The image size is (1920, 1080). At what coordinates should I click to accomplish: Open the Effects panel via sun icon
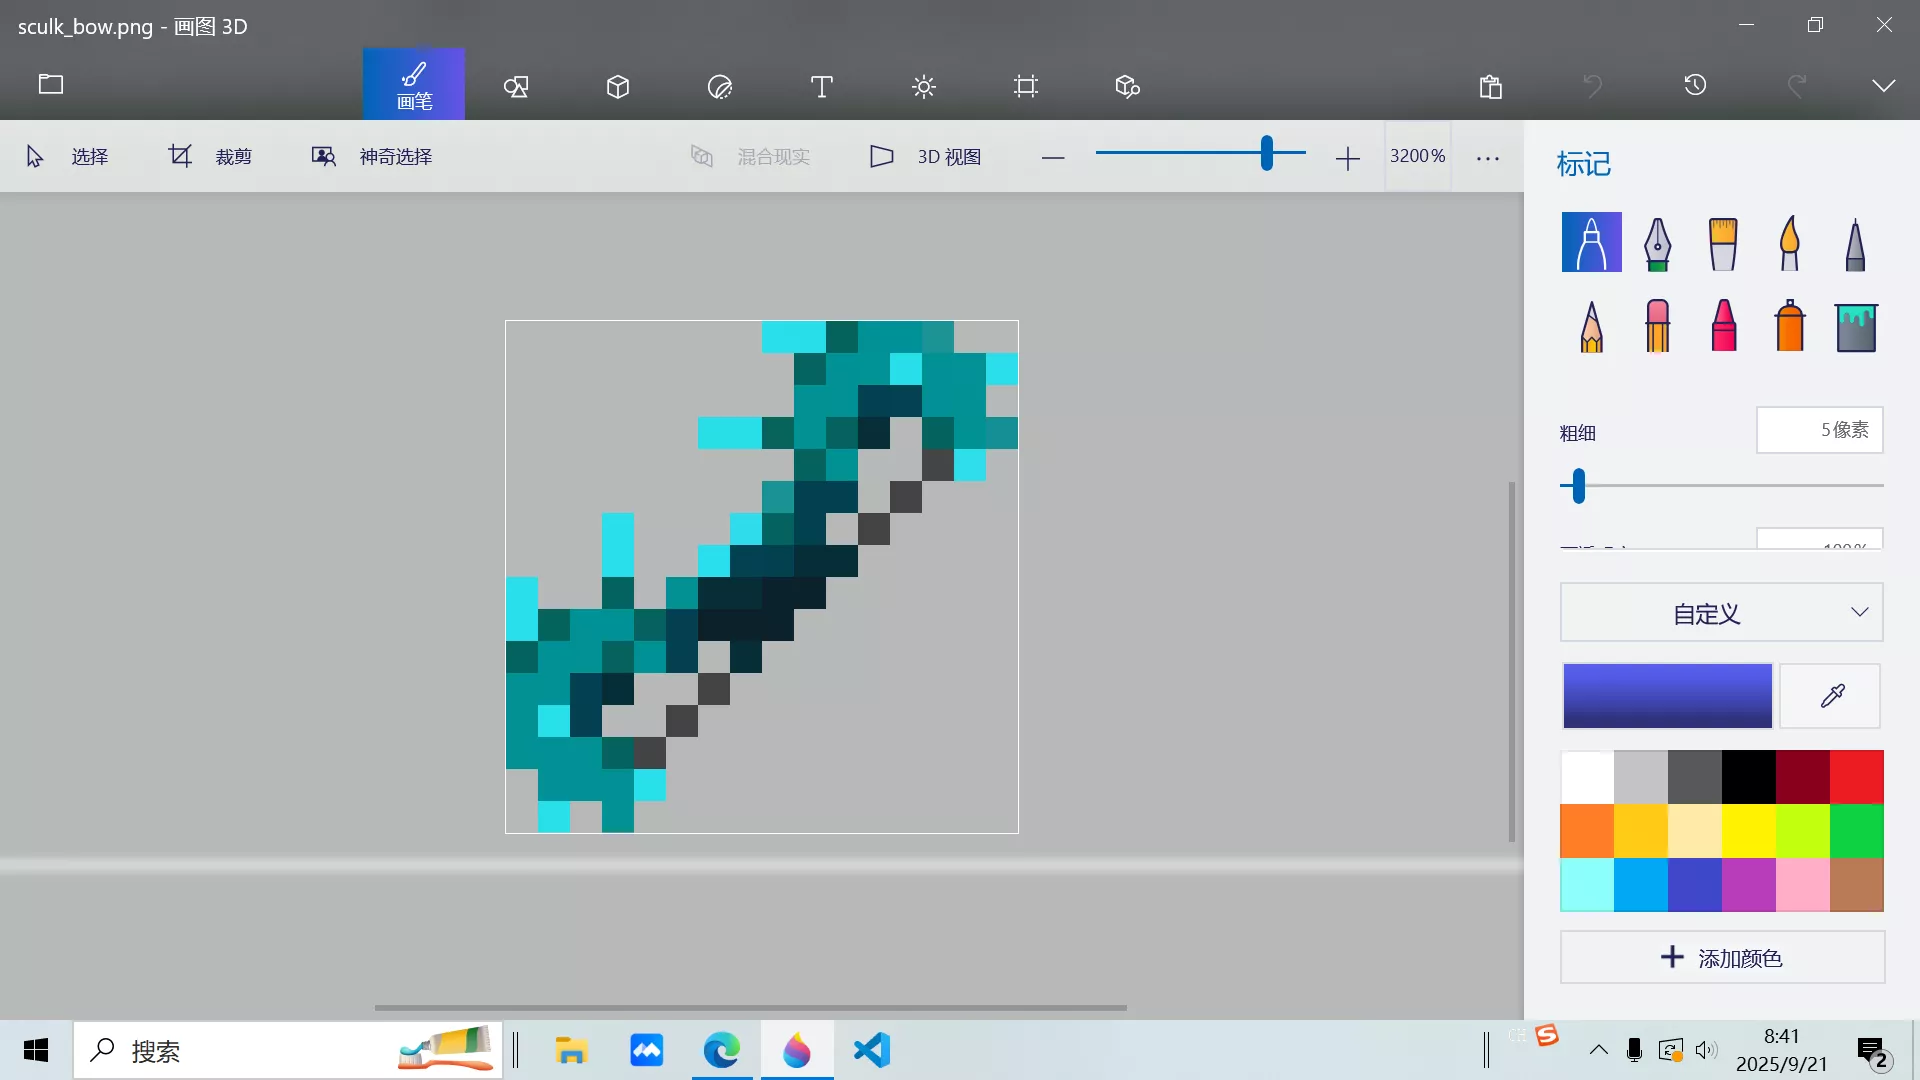point(923,87)
